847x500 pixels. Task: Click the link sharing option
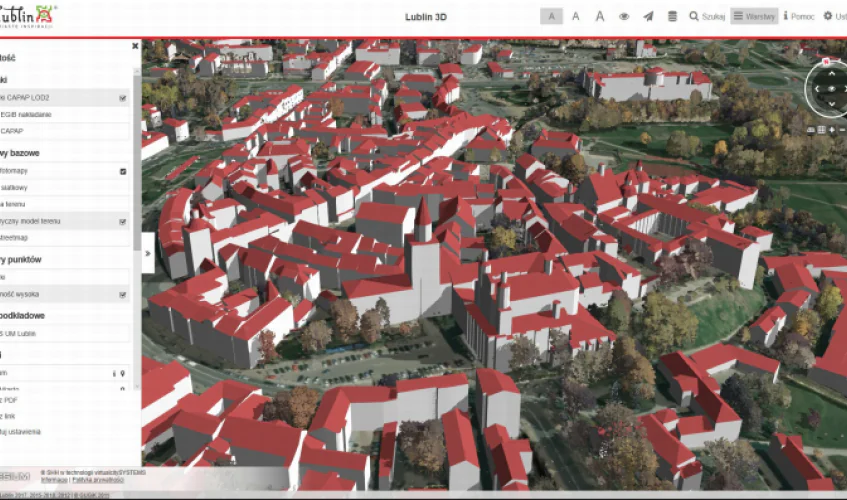[x=8, y=416]
